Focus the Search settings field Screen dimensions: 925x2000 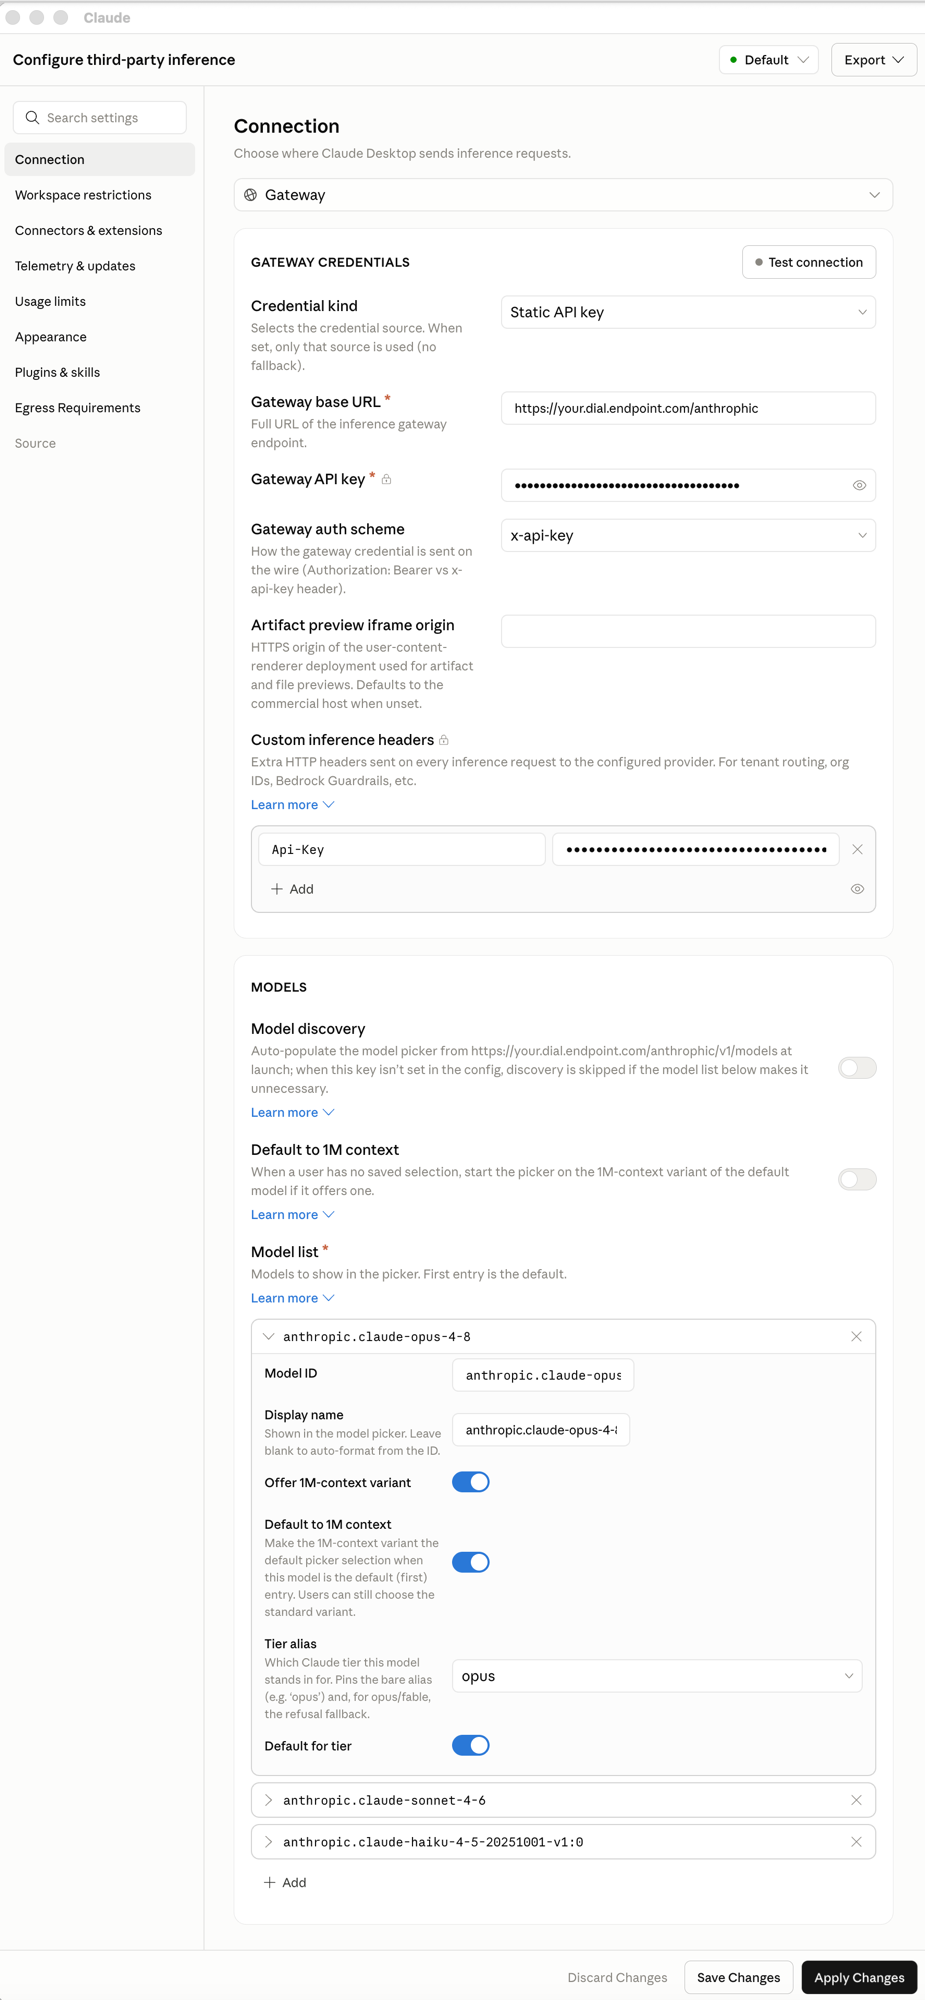tap(100, 118)
